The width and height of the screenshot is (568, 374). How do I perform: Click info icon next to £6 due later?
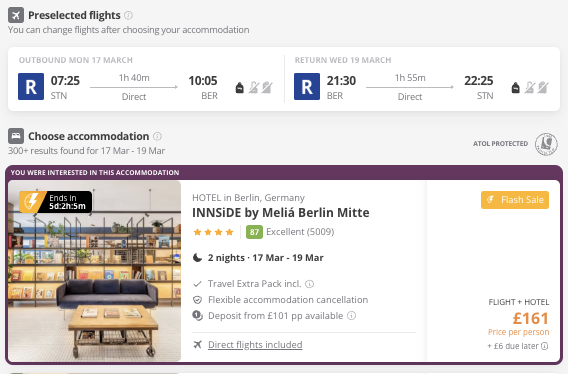pos(544,346)
